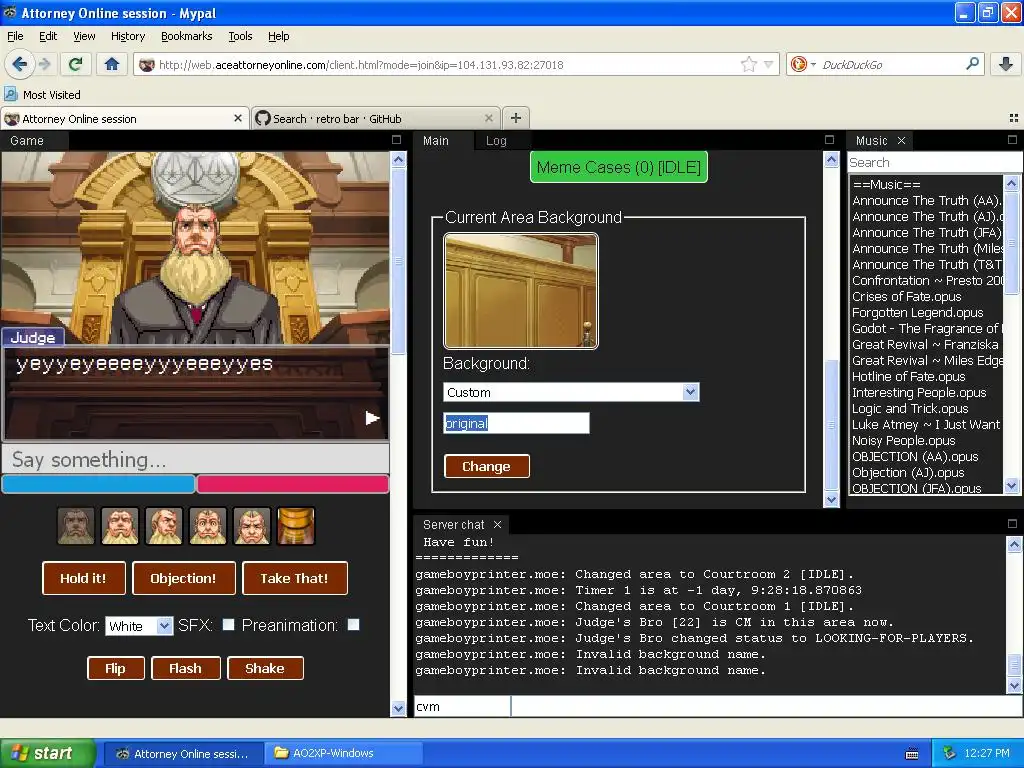
Task: Open the Bookmarks menu
Action: pyautogui.click(x=187, y=36)
